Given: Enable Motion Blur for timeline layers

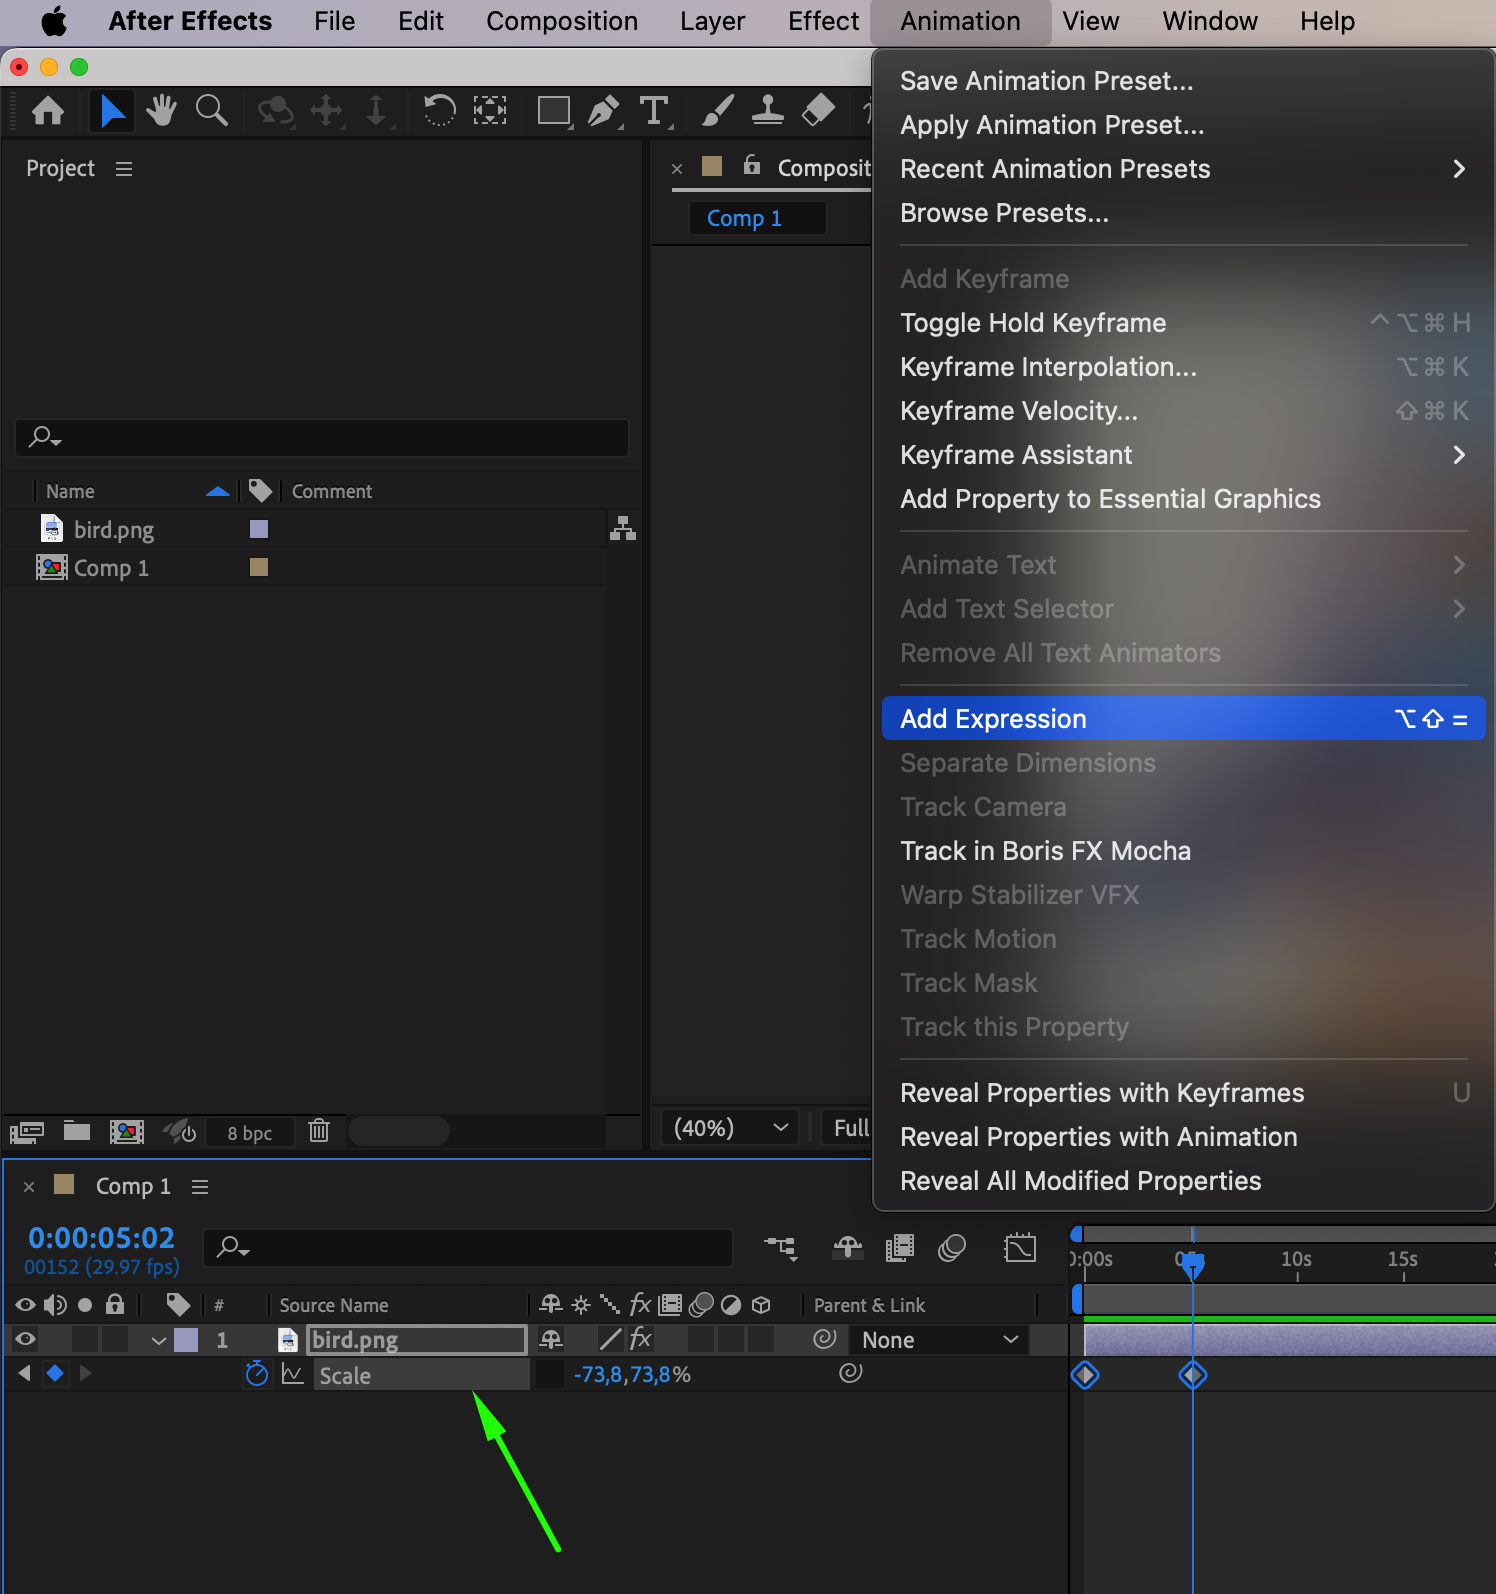Looking at the screenshot, I should point(952,1247).
